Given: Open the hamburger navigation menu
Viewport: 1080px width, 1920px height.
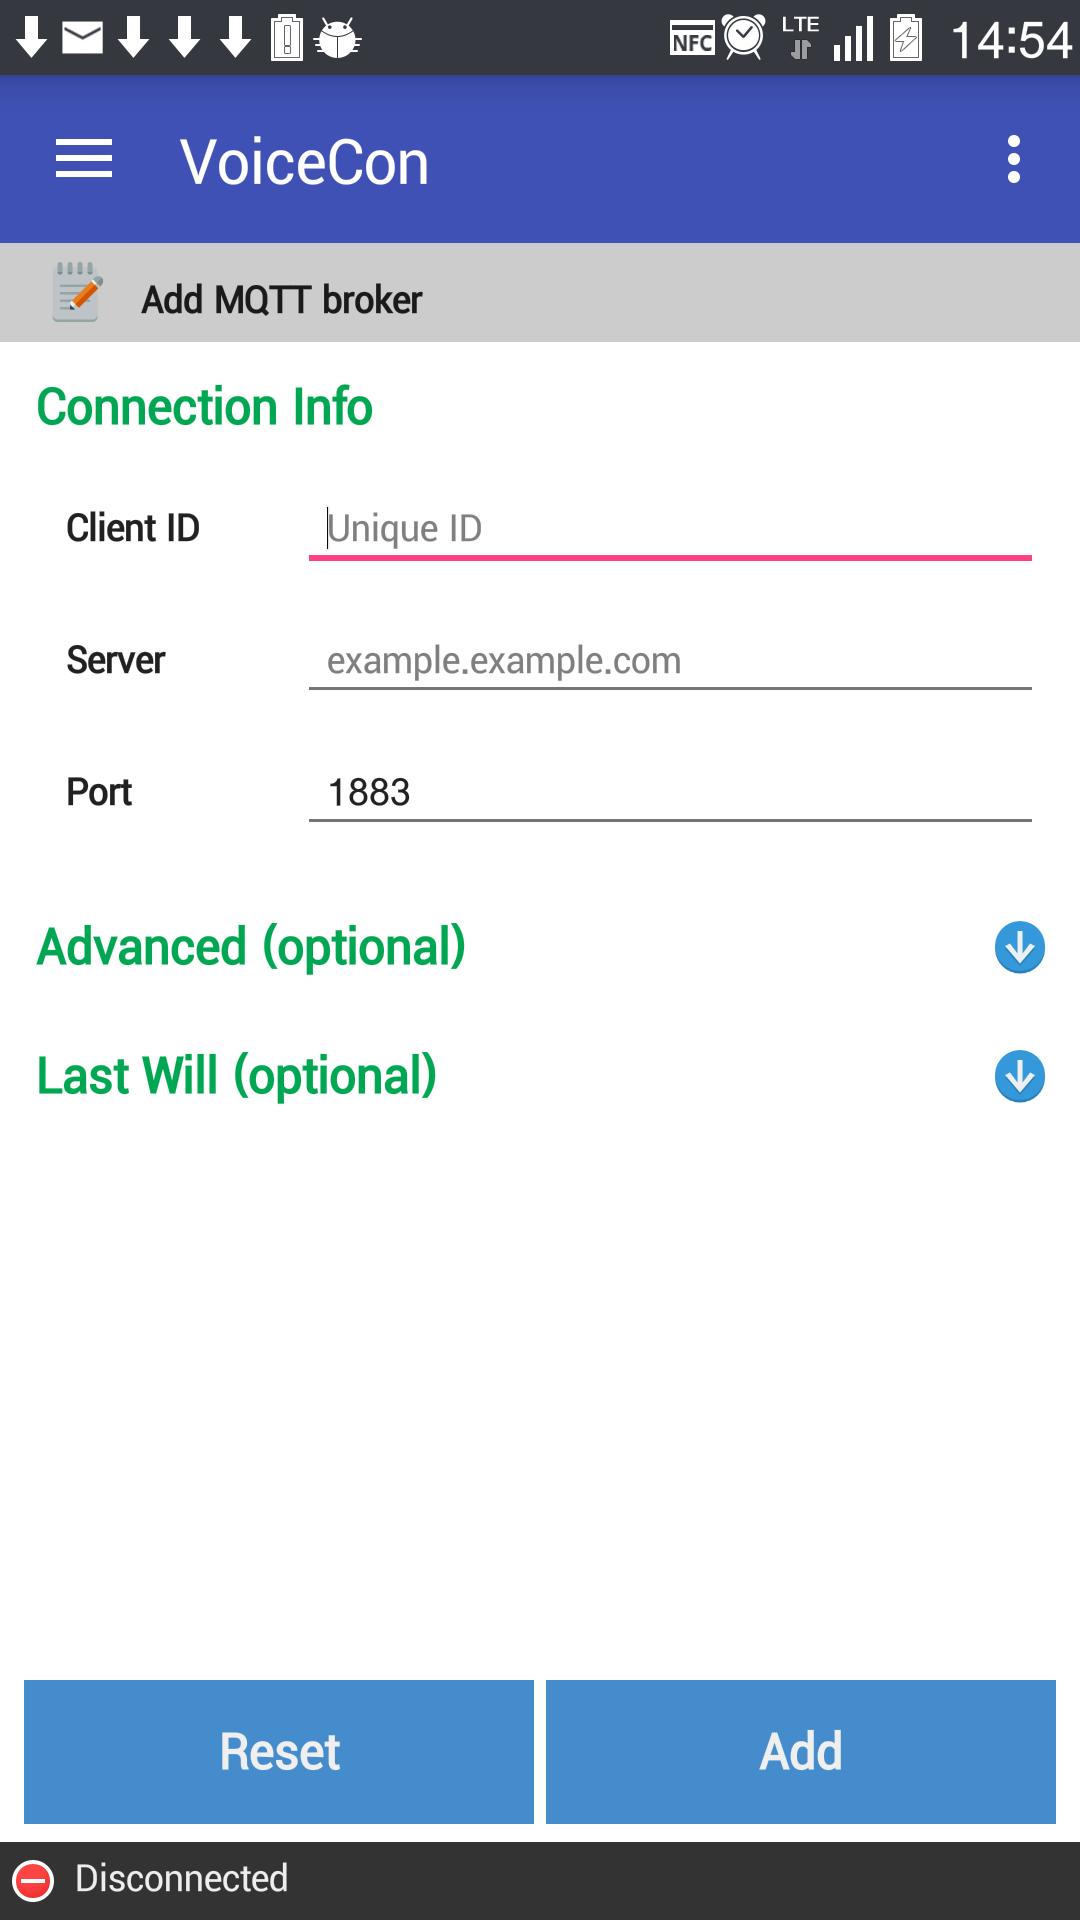Looking at the screenshot, I should pos(84,160).
